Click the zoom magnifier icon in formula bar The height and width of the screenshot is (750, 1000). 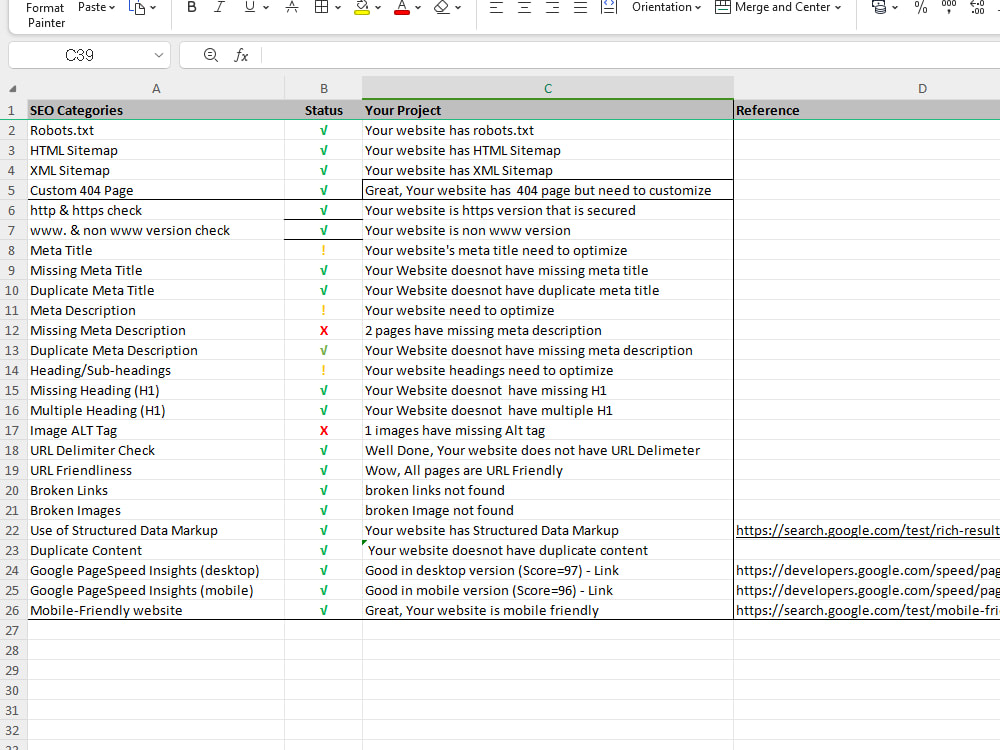pyautogui.click(x=210, y=55)
